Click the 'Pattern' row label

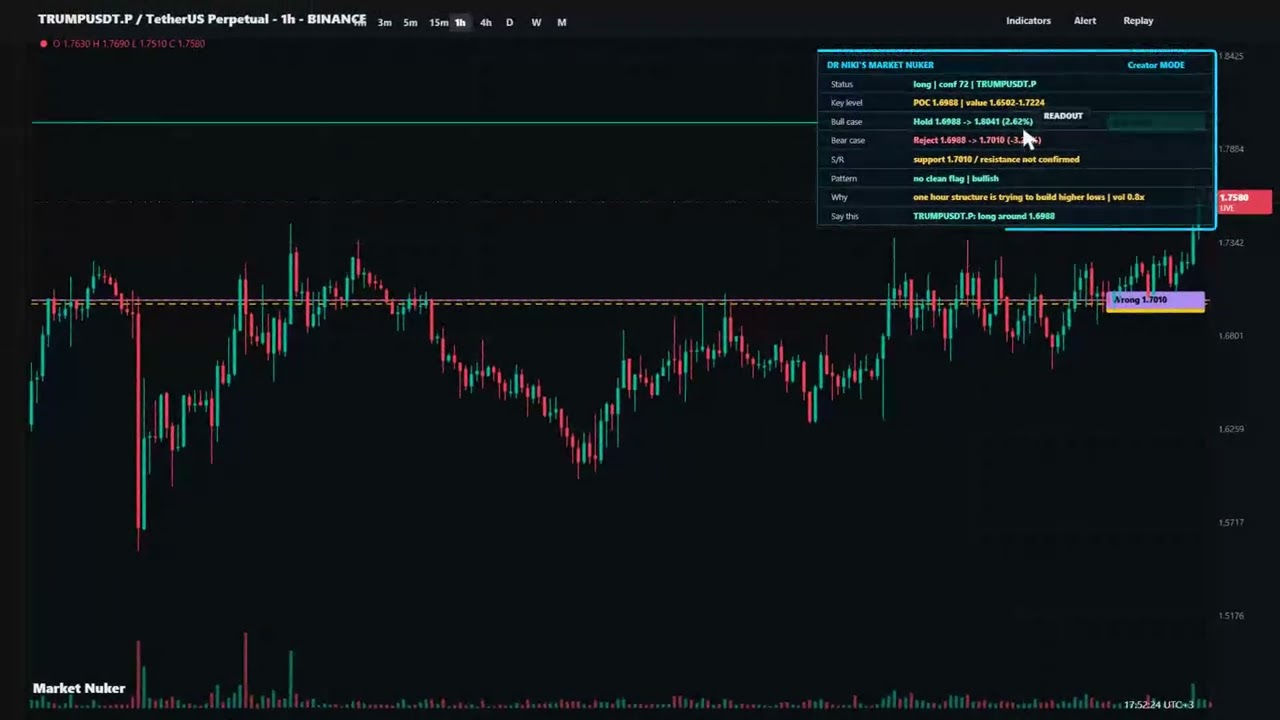[x=844, y=178]
